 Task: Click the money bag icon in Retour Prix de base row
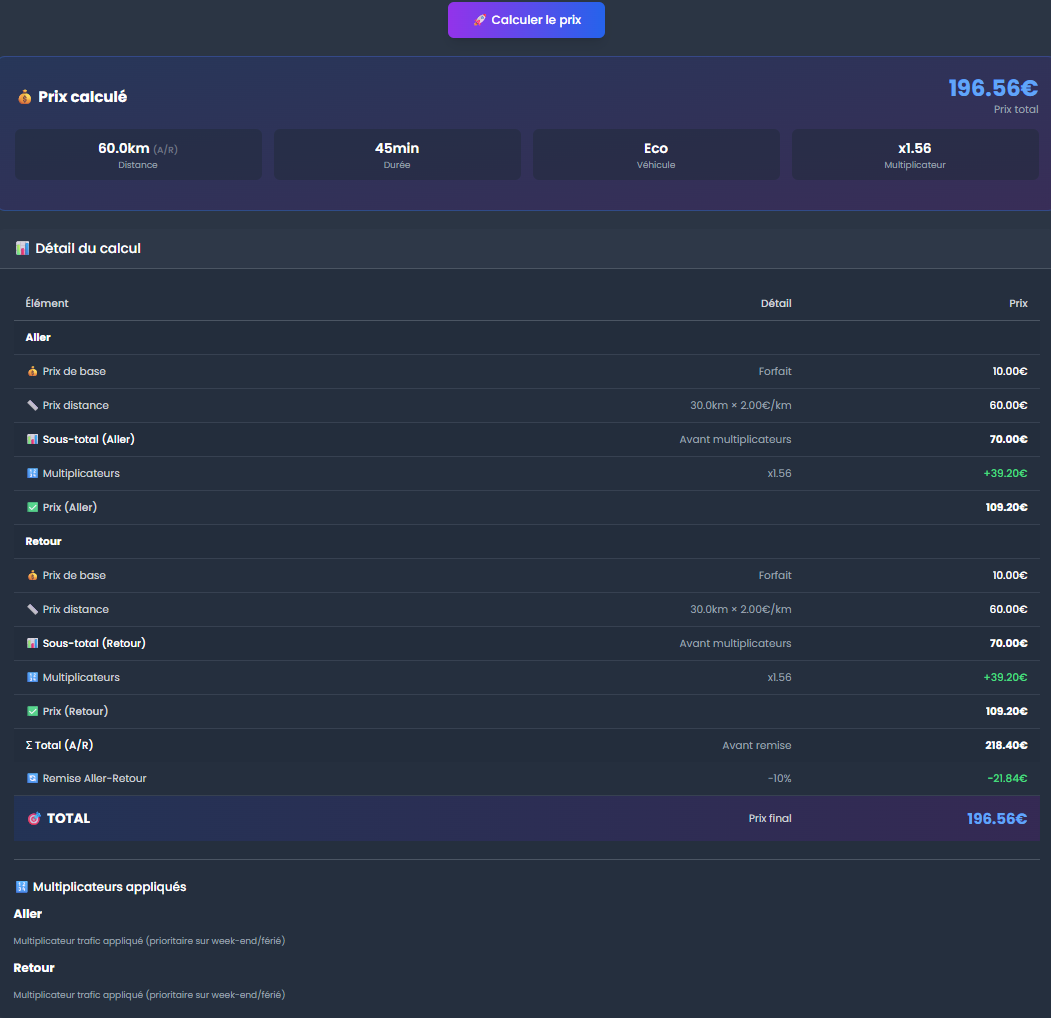pos(32,575)
